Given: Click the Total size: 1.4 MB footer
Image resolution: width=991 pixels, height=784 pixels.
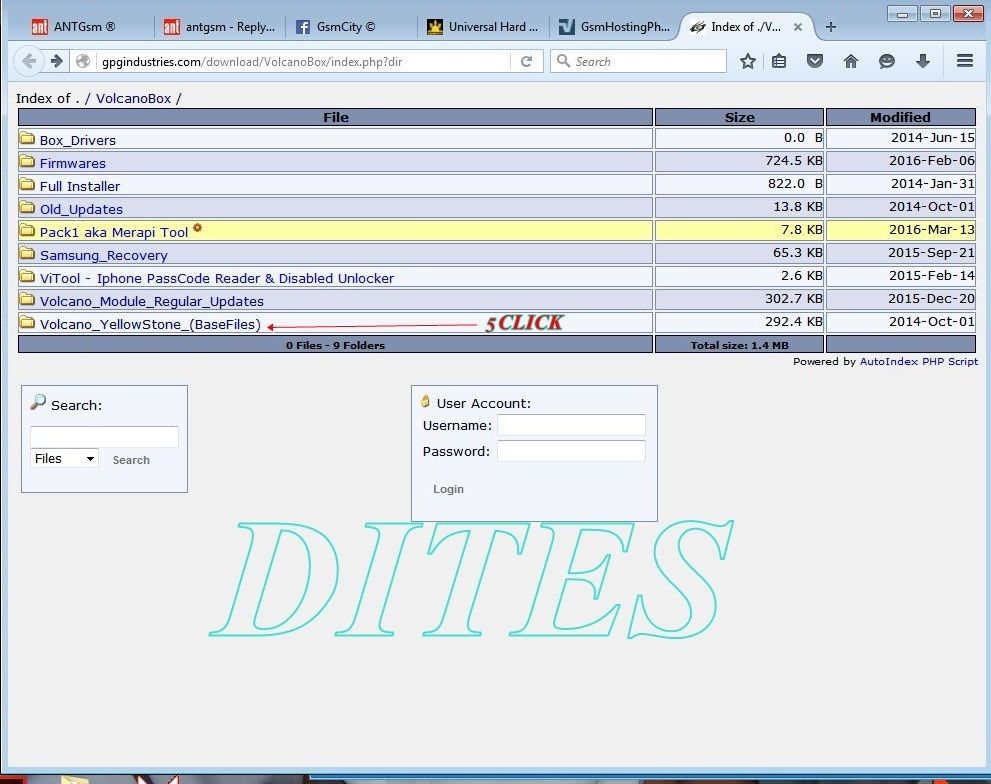Looking at the screenshot, I should (739, 345).
